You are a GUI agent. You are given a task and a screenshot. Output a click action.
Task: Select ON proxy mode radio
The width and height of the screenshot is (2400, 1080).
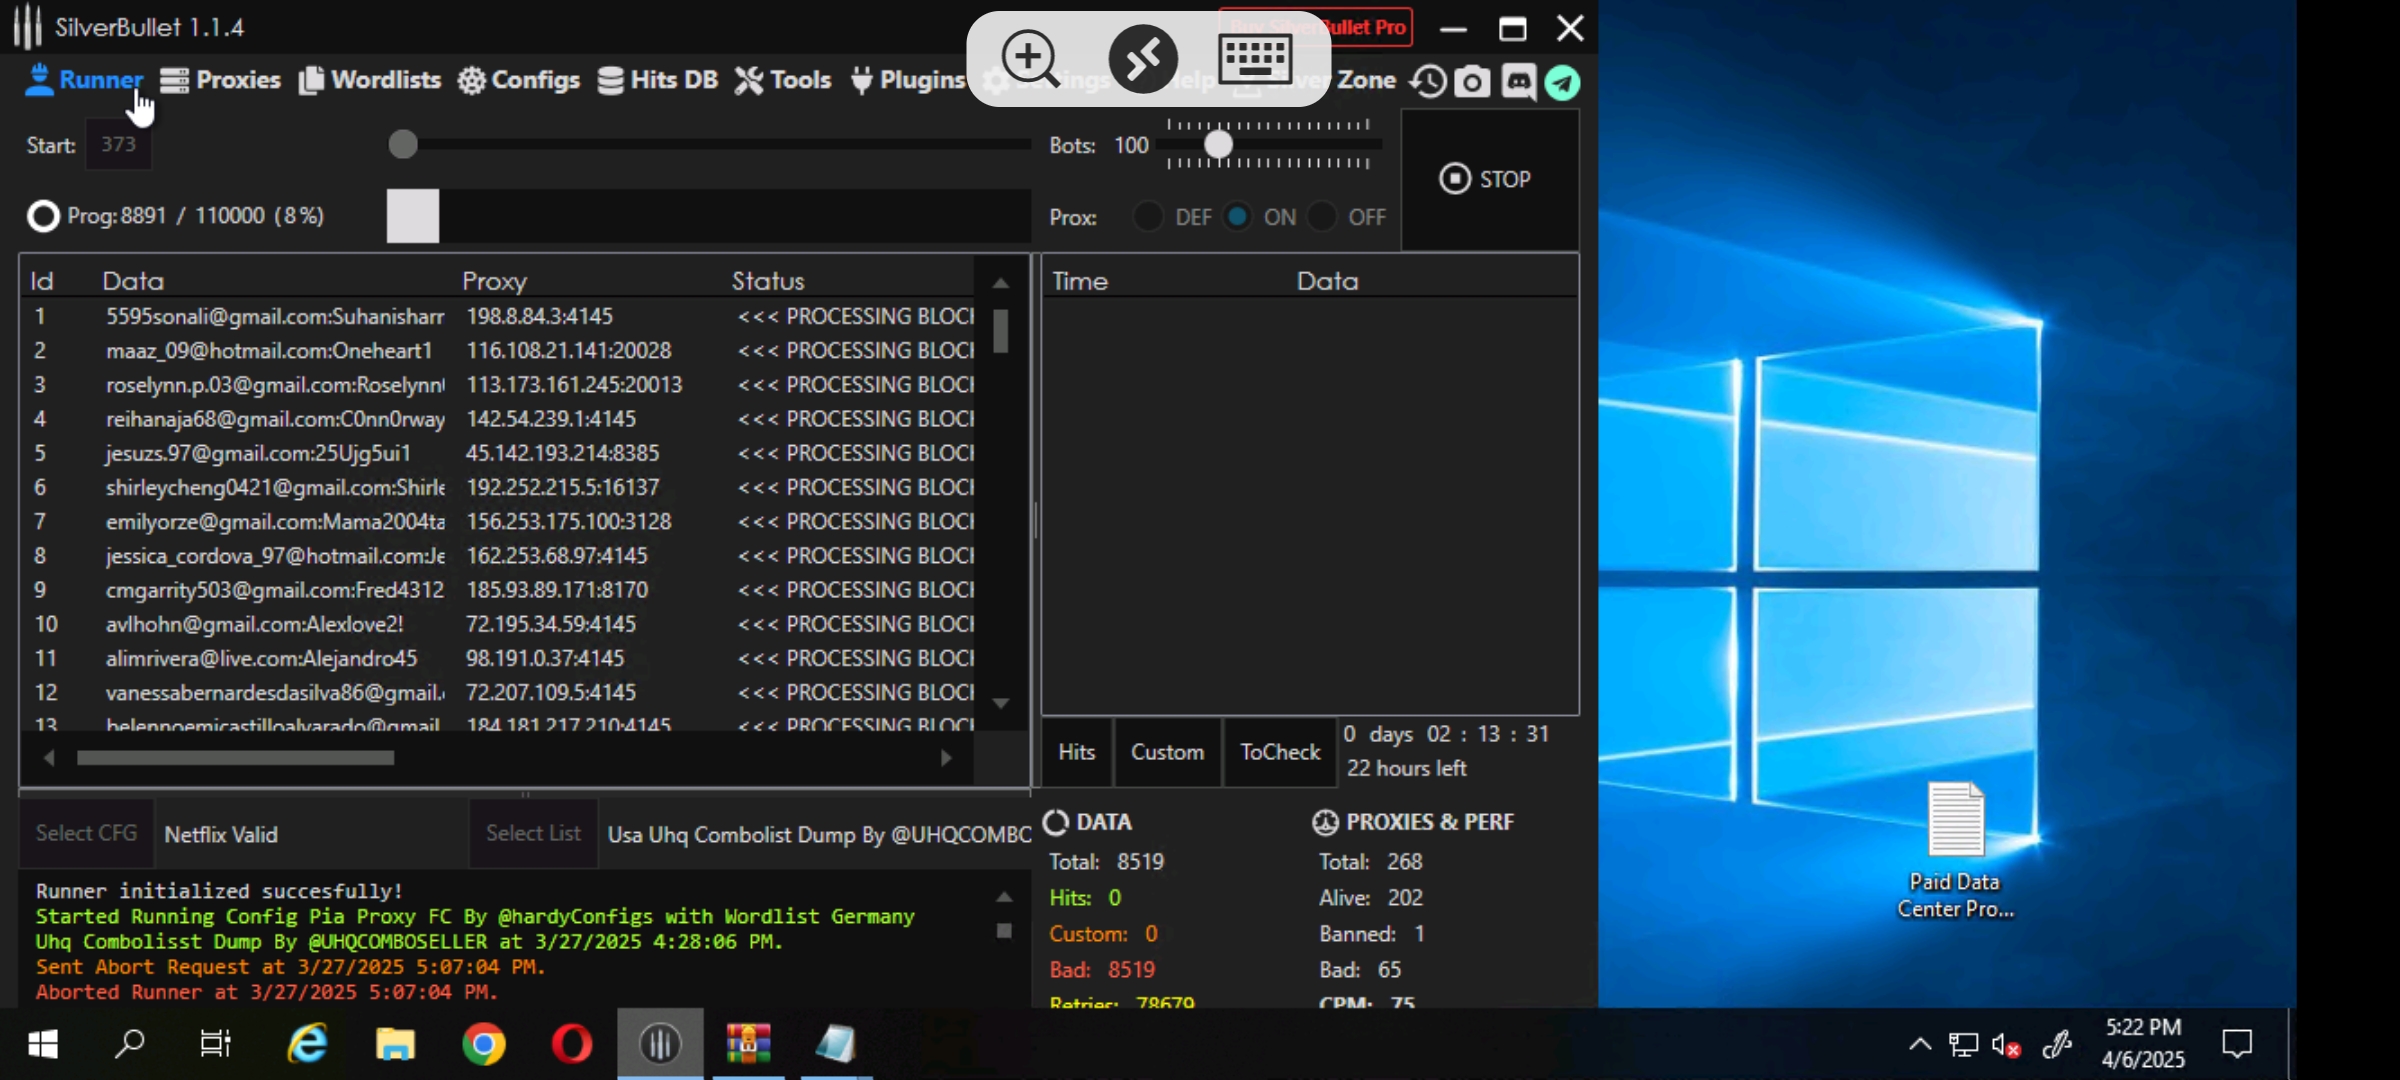1238,217
